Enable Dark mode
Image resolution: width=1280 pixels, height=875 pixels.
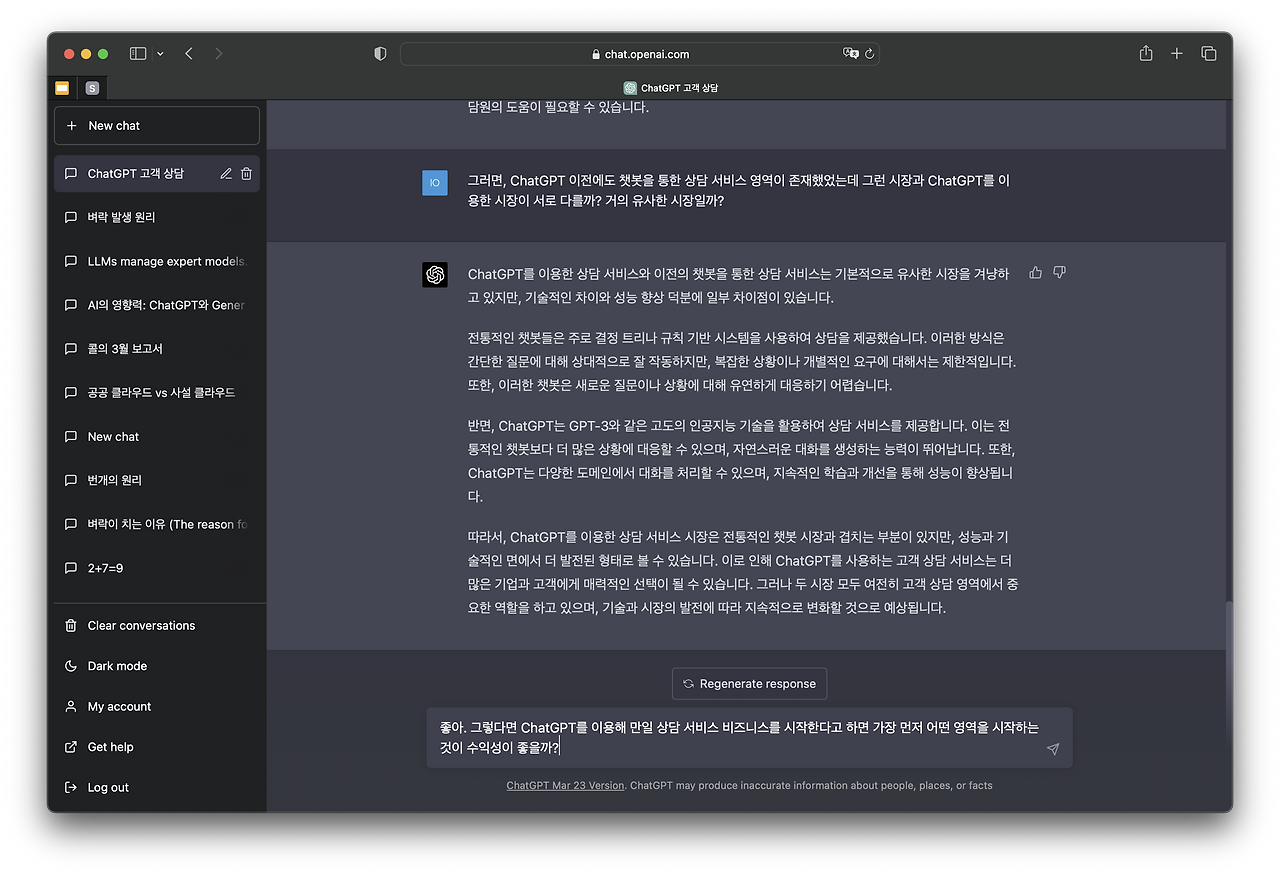[116, 665]
